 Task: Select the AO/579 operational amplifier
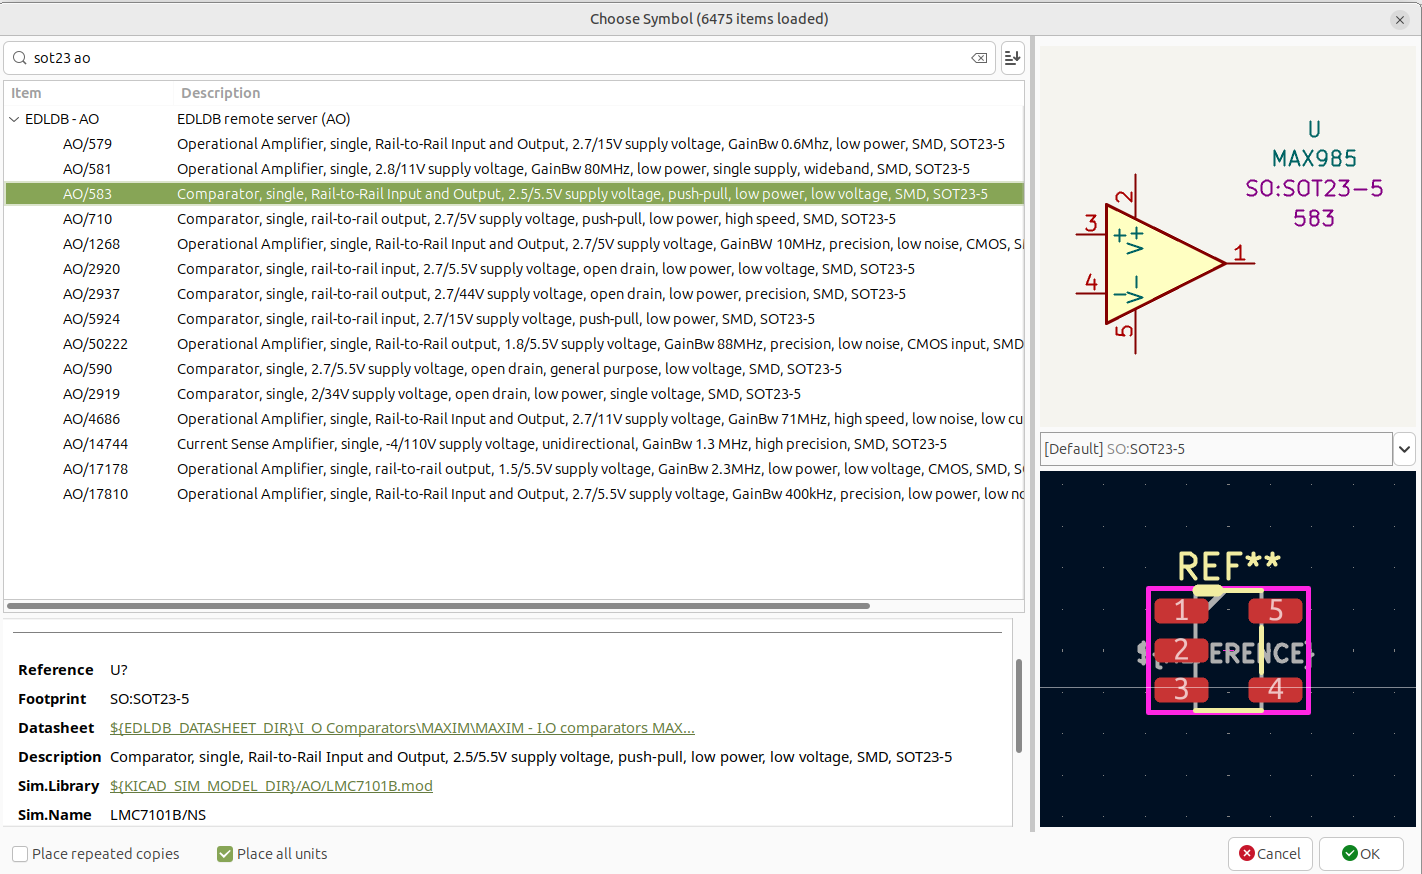coord(88,144)
